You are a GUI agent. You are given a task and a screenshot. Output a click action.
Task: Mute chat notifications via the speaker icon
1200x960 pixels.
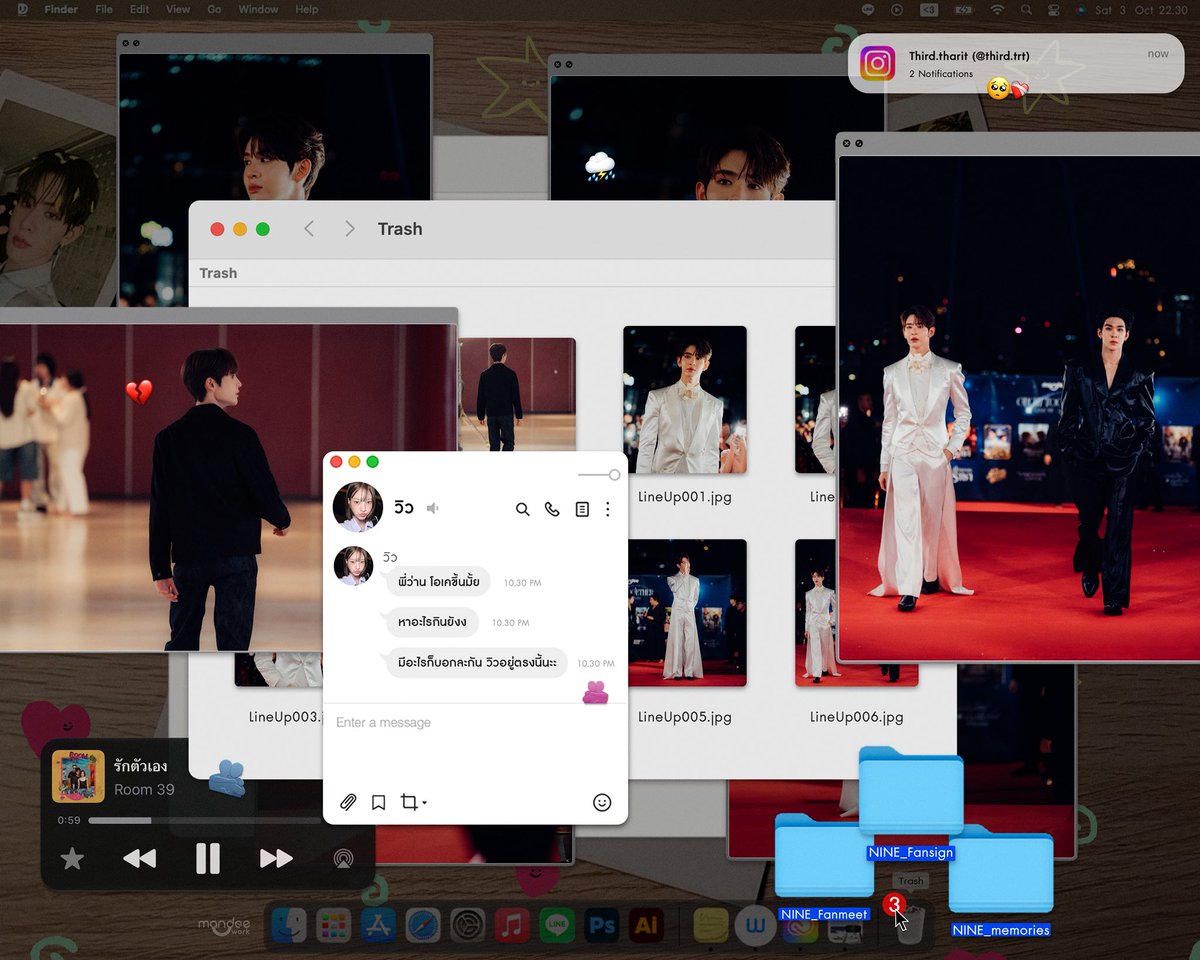432,508
